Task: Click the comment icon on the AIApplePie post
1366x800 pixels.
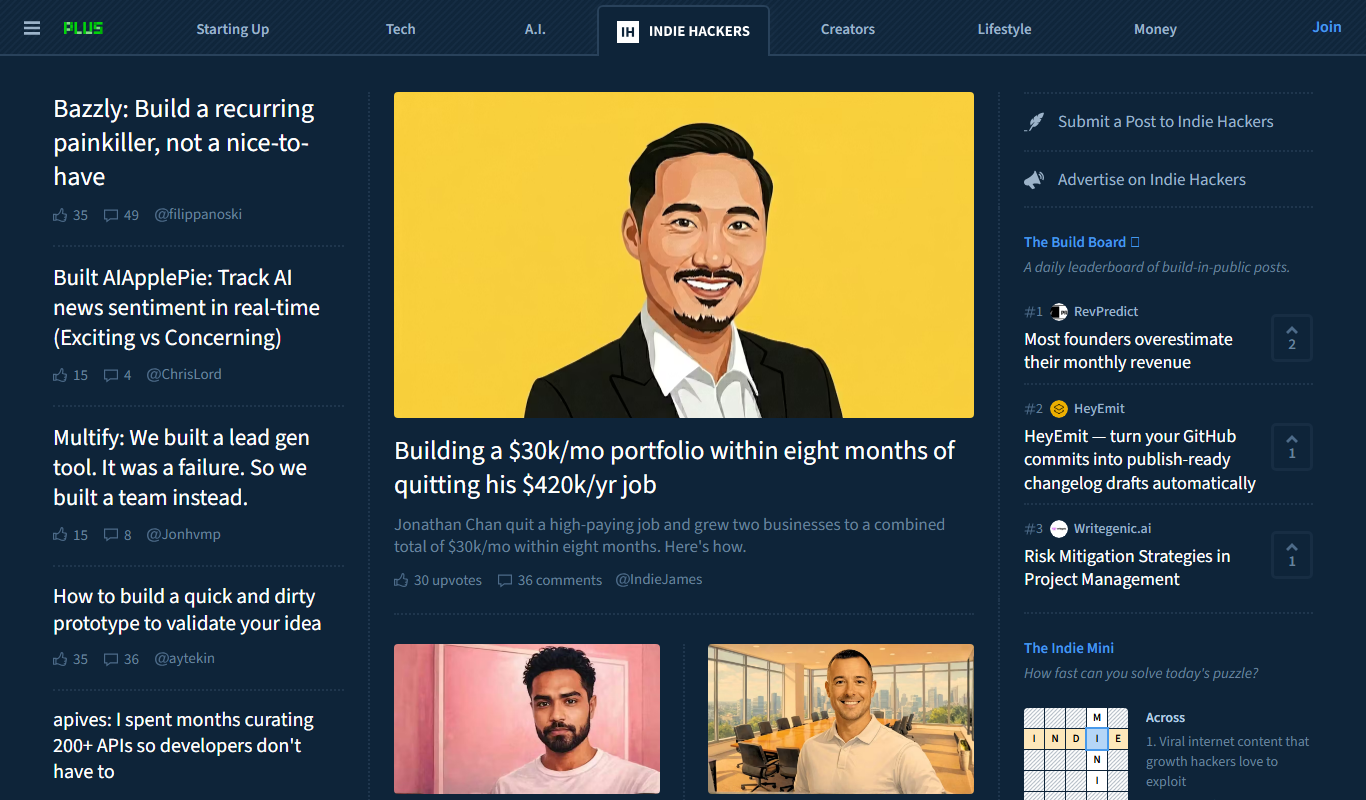Action: coord(111,375)
